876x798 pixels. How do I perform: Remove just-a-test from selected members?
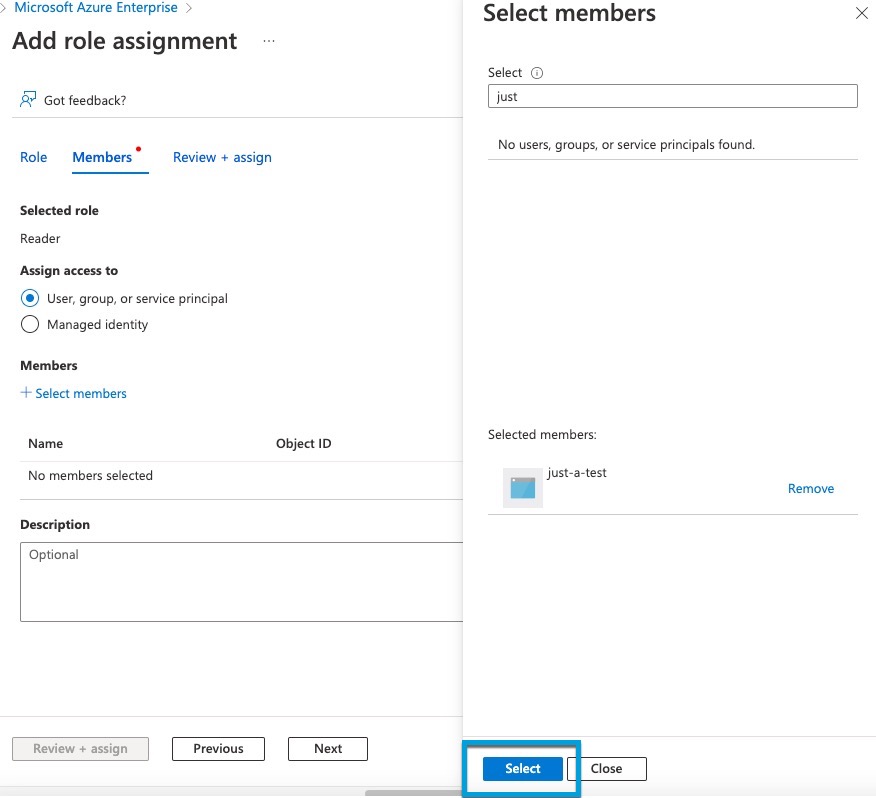pos(810,488)
